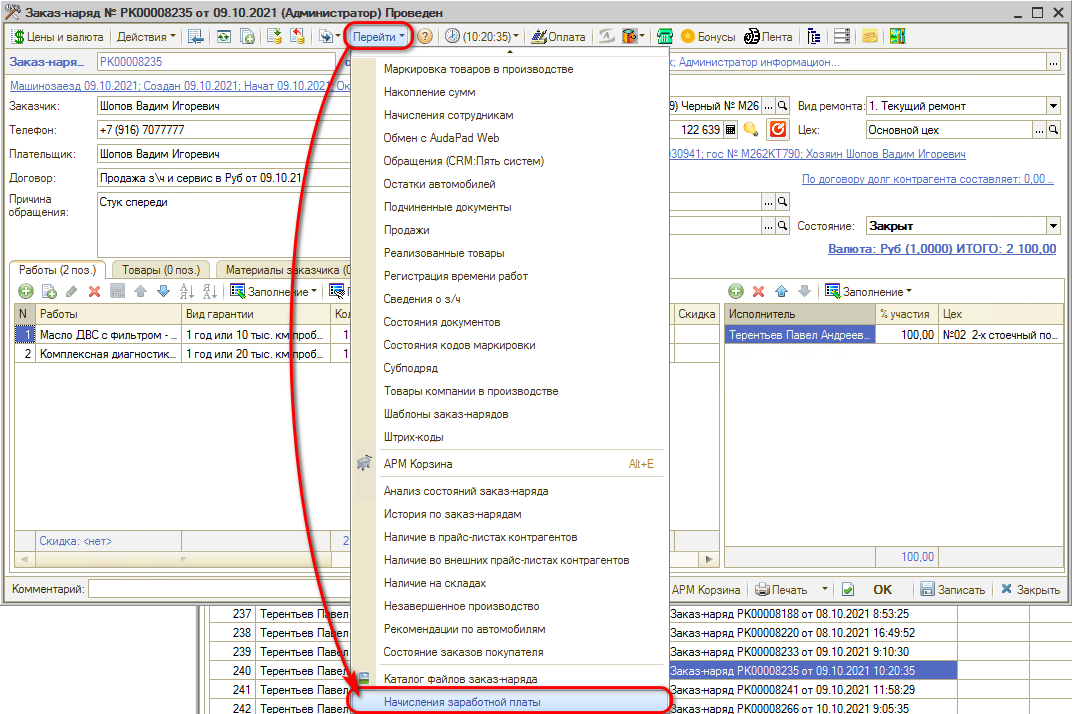Click the Записать button
Screen dimensions: 1072x714
[952, 590]
